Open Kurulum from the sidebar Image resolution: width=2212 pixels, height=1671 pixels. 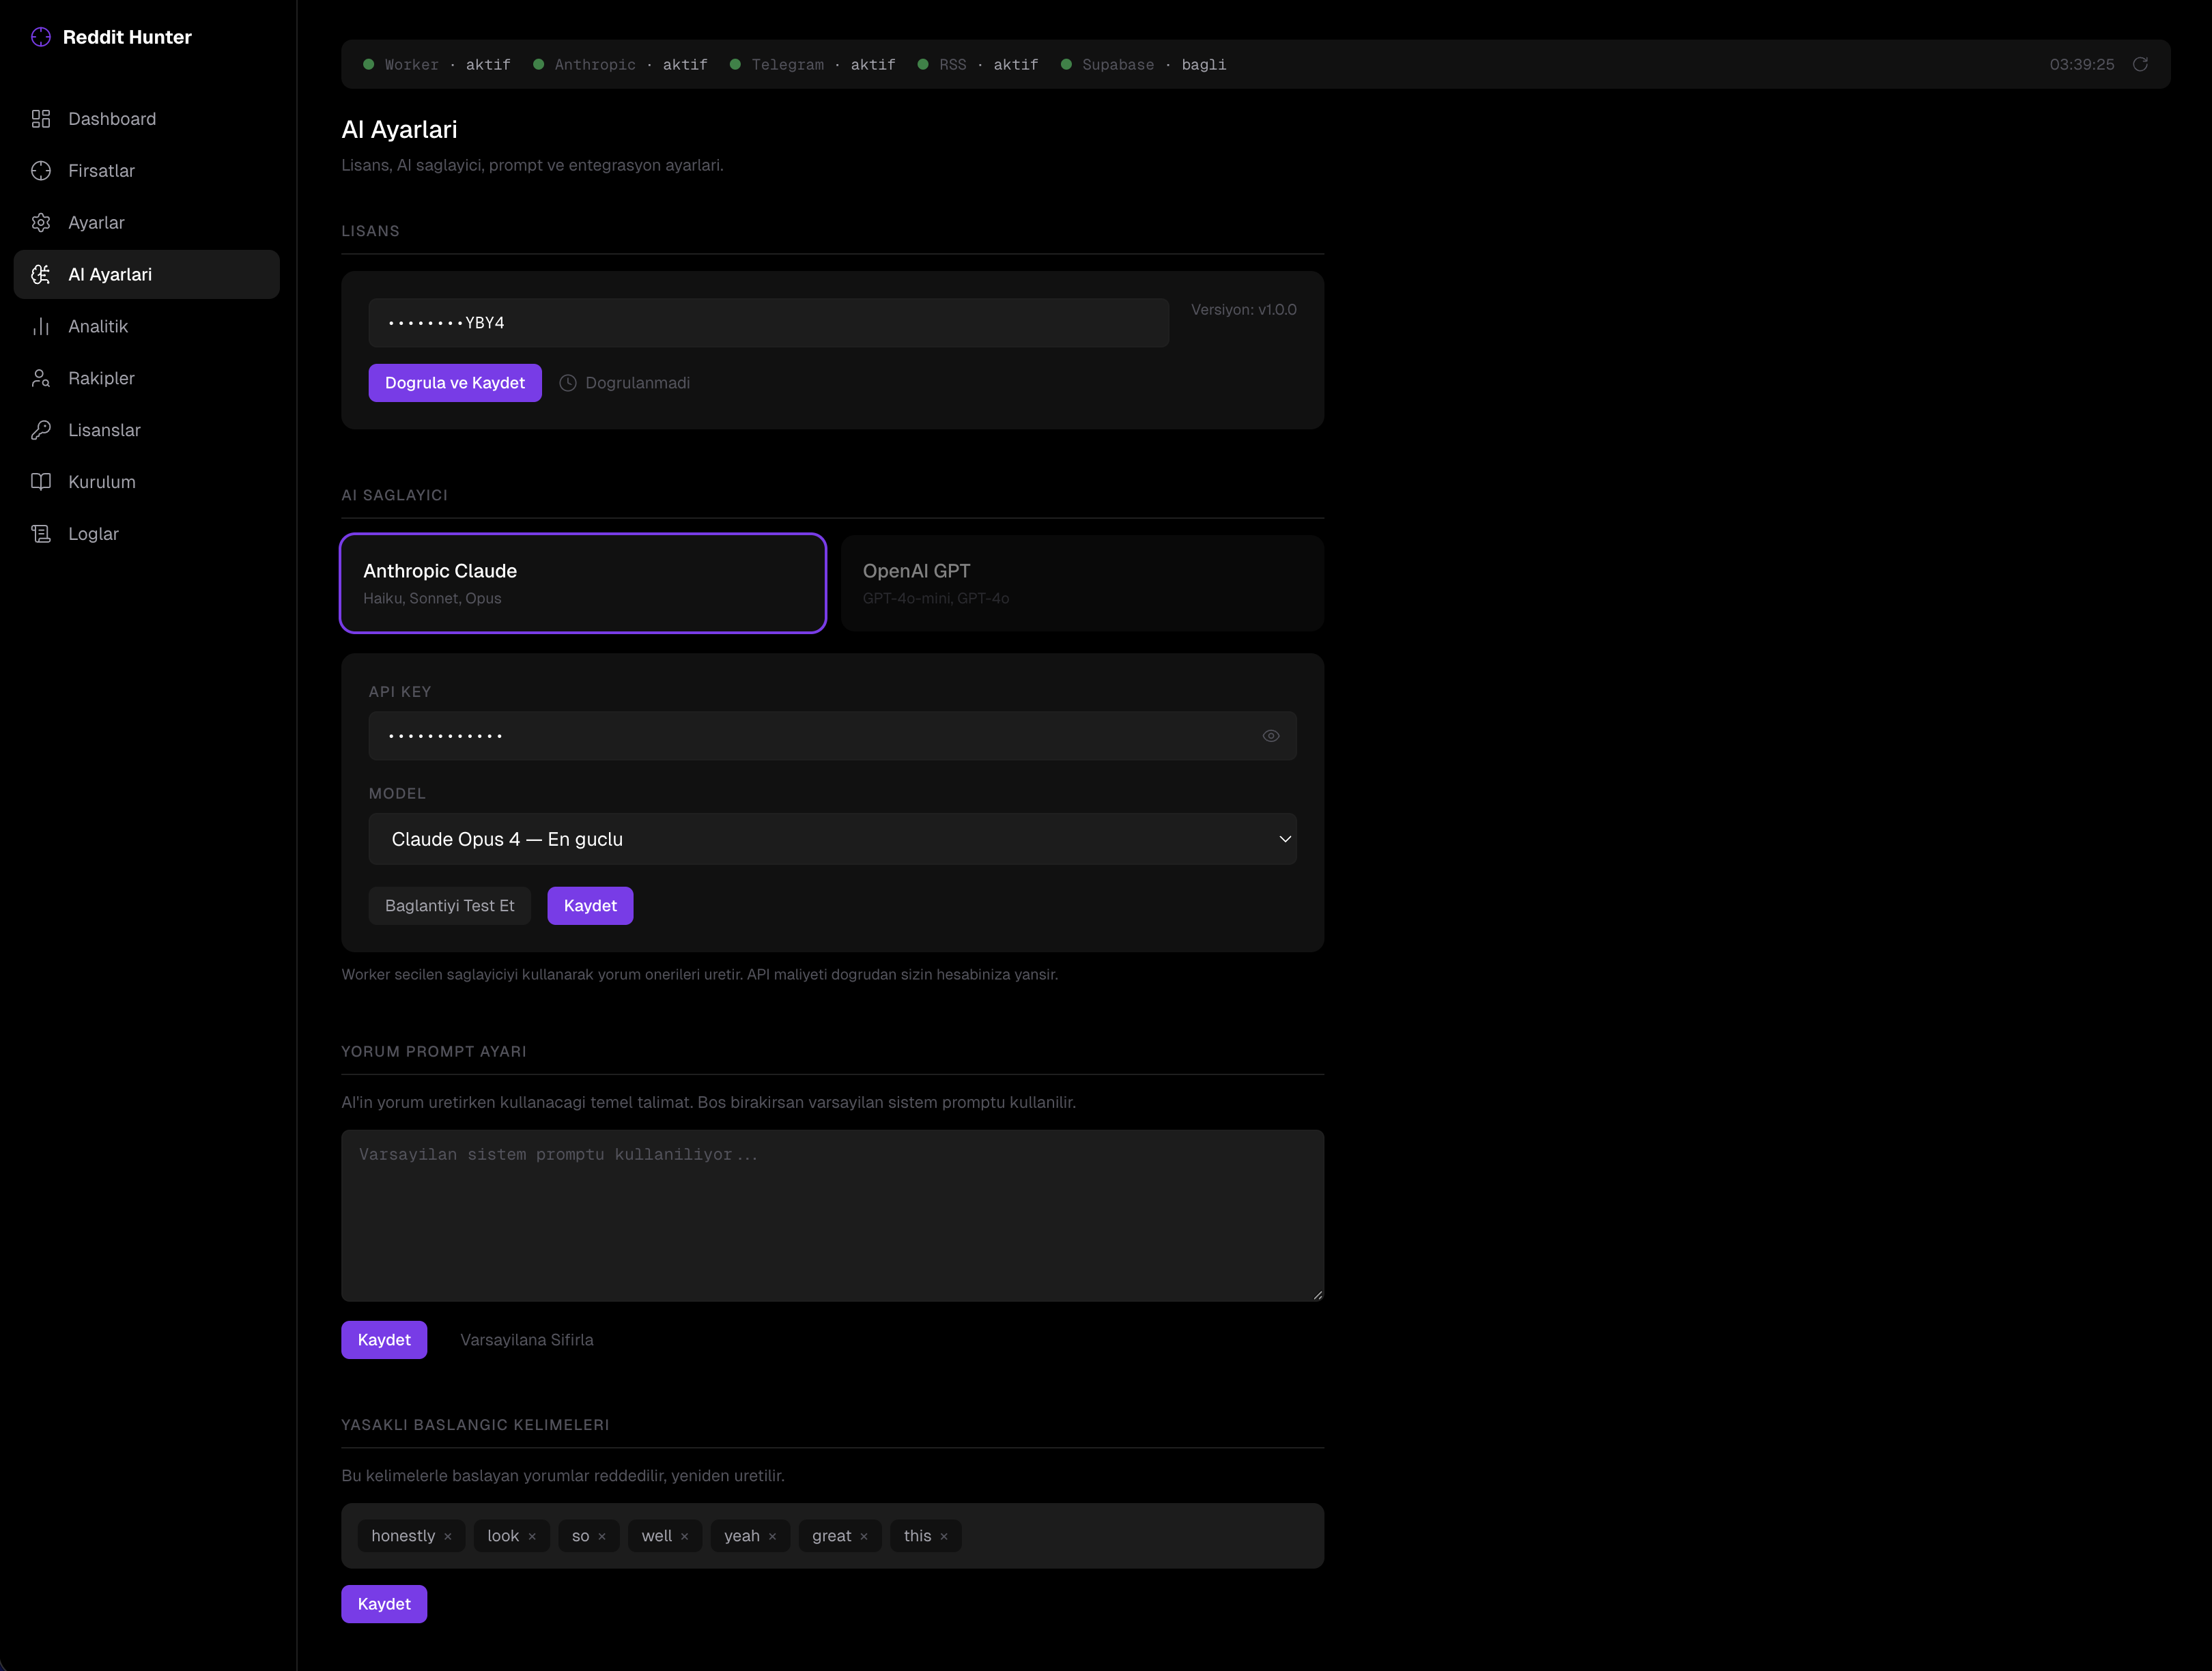(x=101, y=482)
